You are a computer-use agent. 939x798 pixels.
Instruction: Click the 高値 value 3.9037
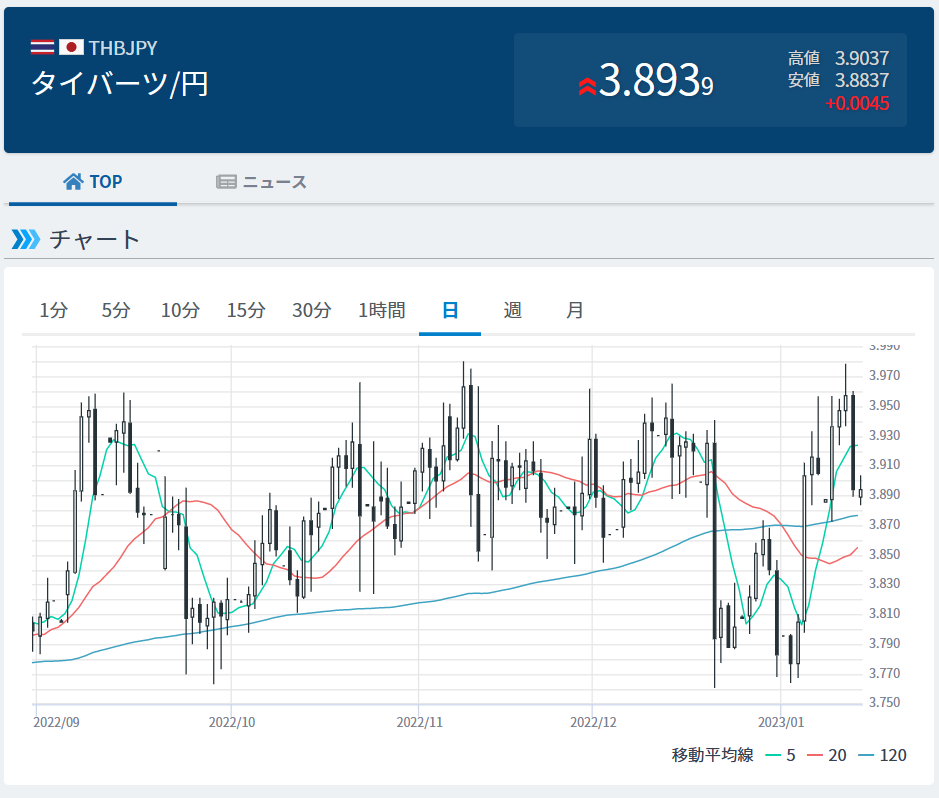pos(862,58)
